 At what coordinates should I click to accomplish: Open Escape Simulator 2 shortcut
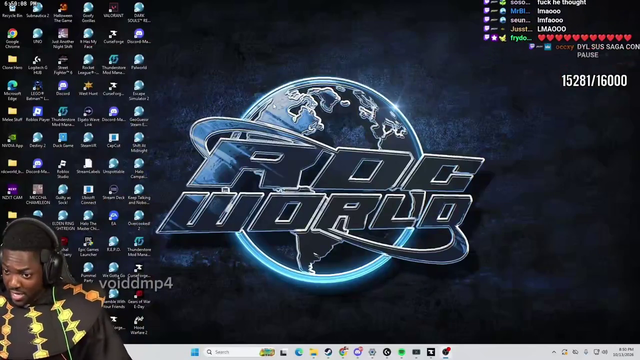pyautogui.click(x=139, y=90)
